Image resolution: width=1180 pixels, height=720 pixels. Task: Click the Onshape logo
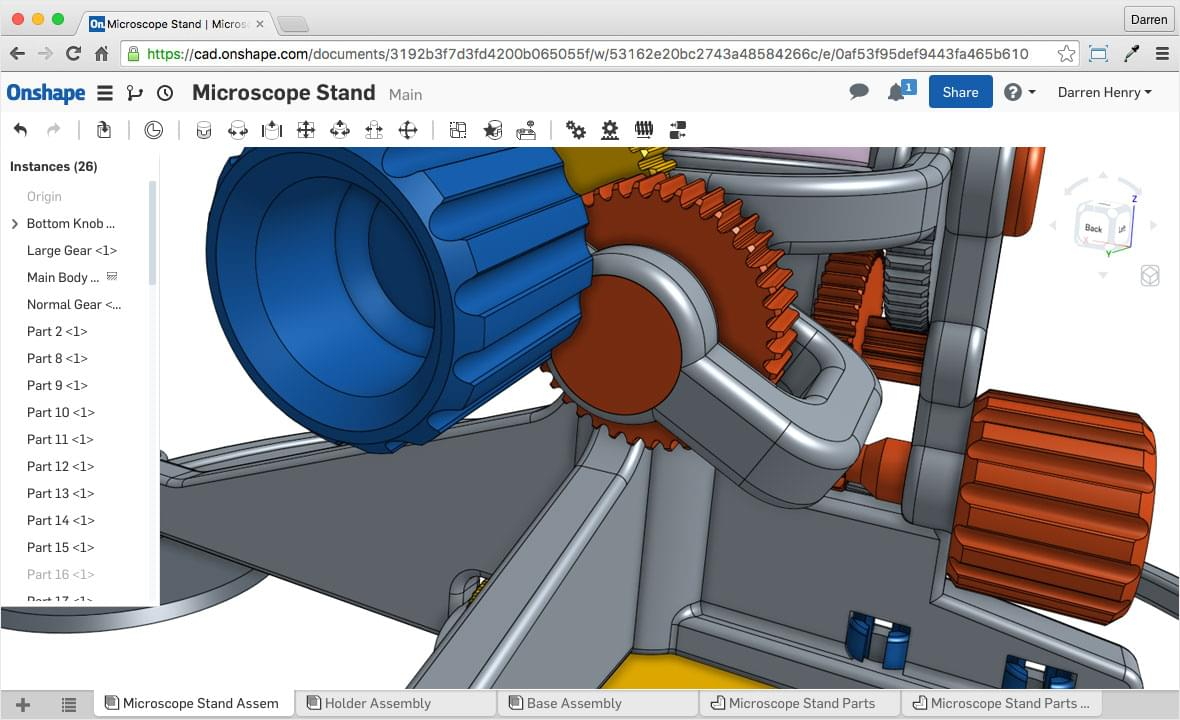(46, 92)
